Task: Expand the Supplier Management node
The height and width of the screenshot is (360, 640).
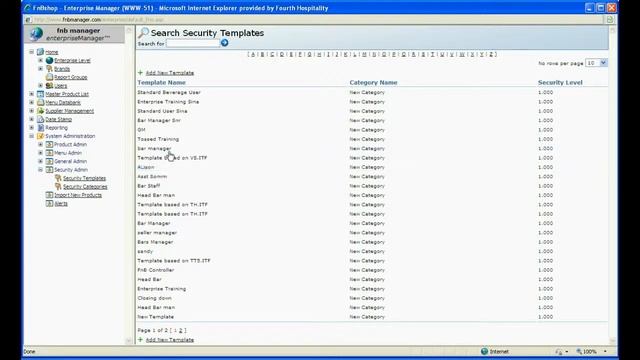Action: click(x=31, y=111)
